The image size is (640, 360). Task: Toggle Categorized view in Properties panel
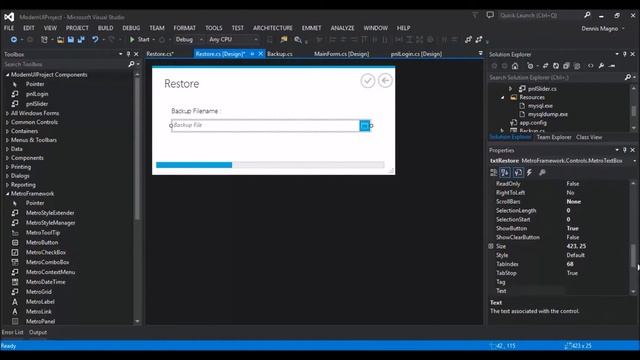click(493, 173)
